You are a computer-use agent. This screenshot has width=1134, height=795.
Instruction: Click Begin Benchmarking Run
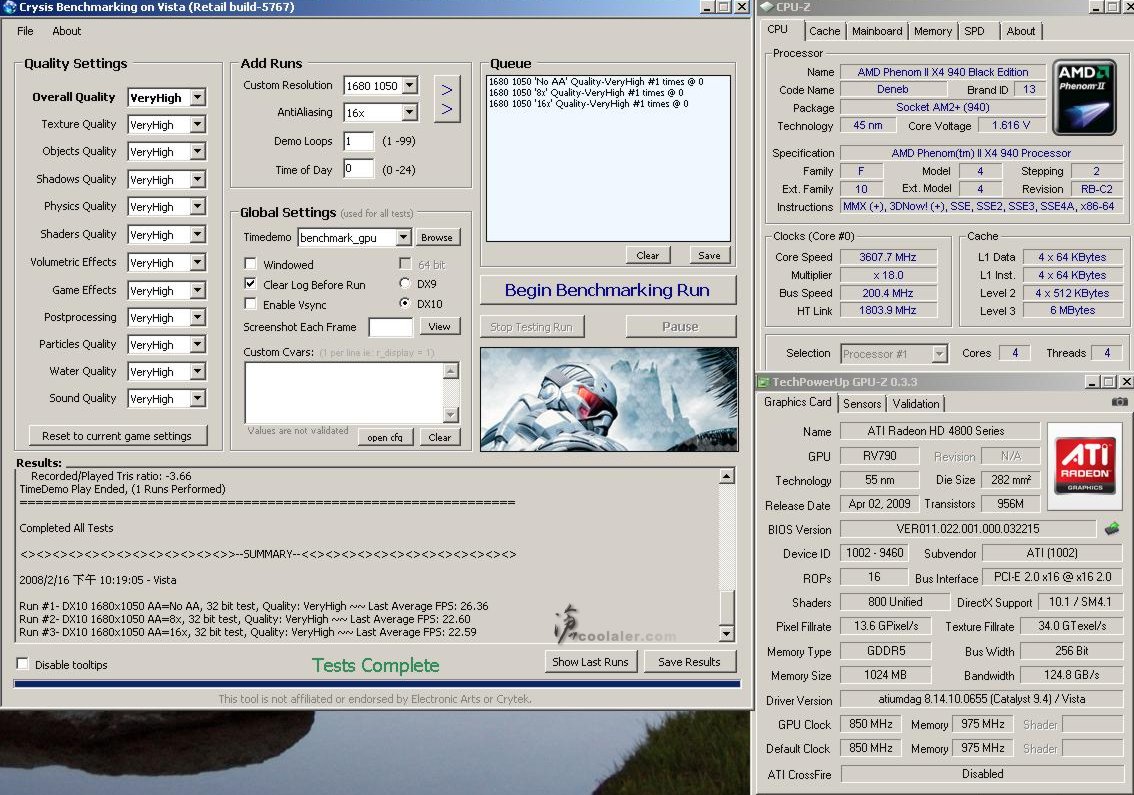click(x=608, y=290)
